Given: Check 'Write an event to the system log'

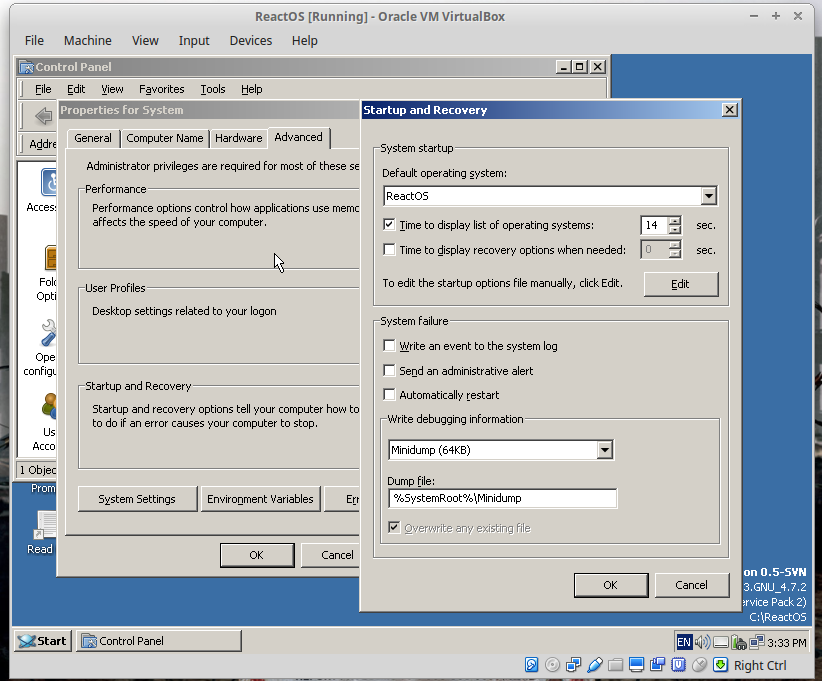Looking at the screenshot, I should click(389, 345).
